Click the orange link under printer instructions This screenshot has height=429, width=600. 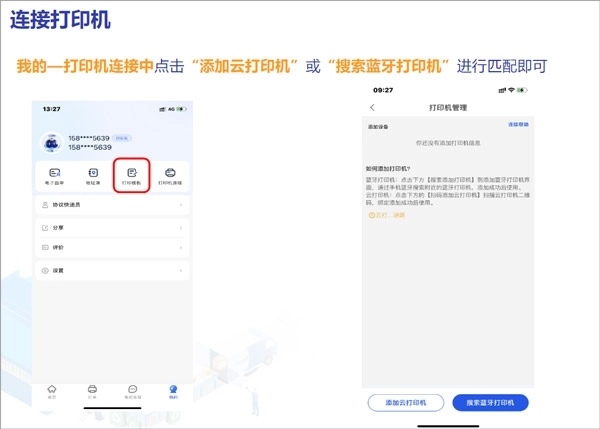(387, 214)
